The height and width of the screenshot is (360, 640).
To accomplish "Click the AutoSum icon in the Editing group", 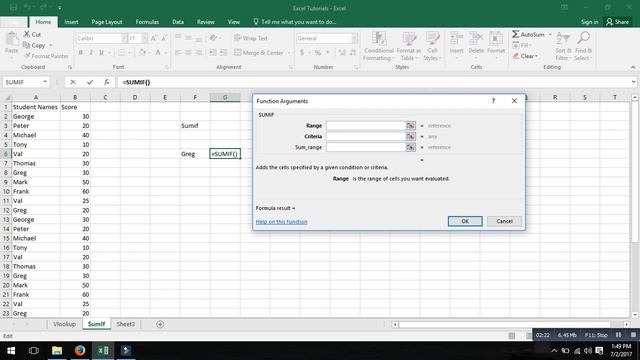I will (516, 34).
